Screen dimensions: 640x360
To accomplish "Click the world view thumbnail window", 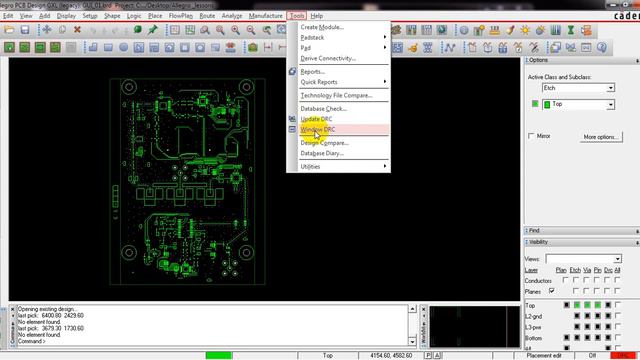I will [474, 327].
